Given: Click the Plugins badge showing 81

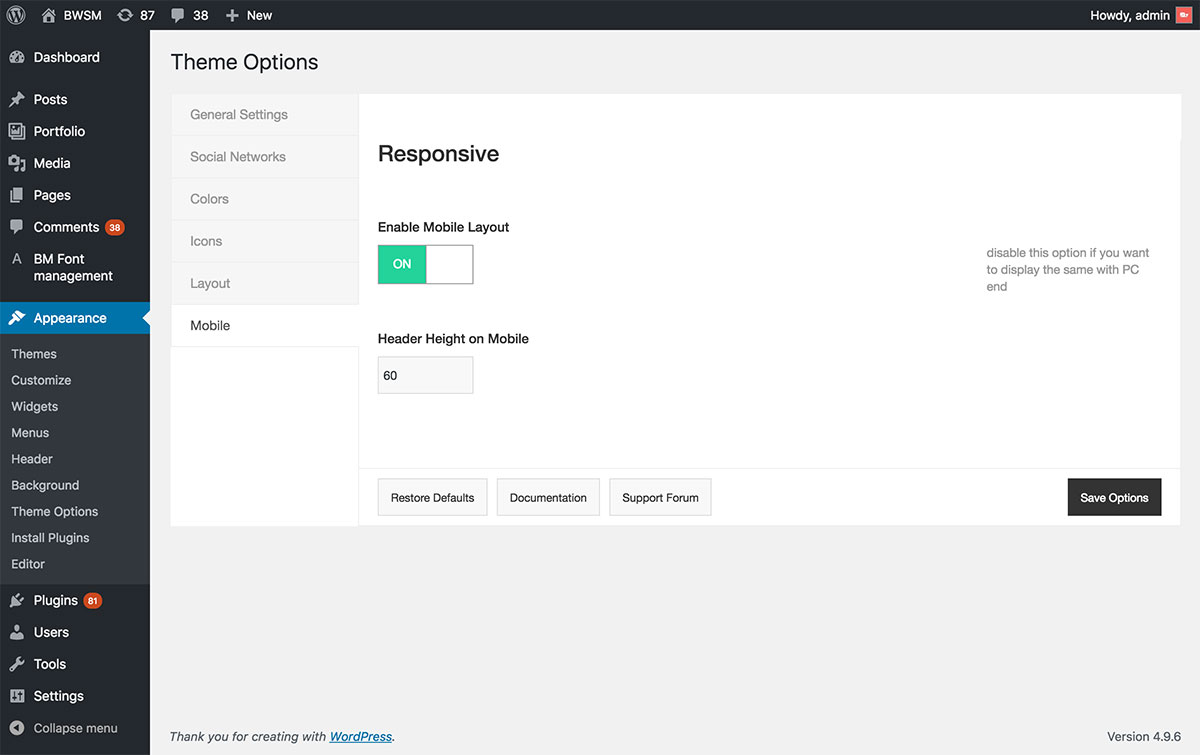Looking at the screenshot, I should [93, 601].
